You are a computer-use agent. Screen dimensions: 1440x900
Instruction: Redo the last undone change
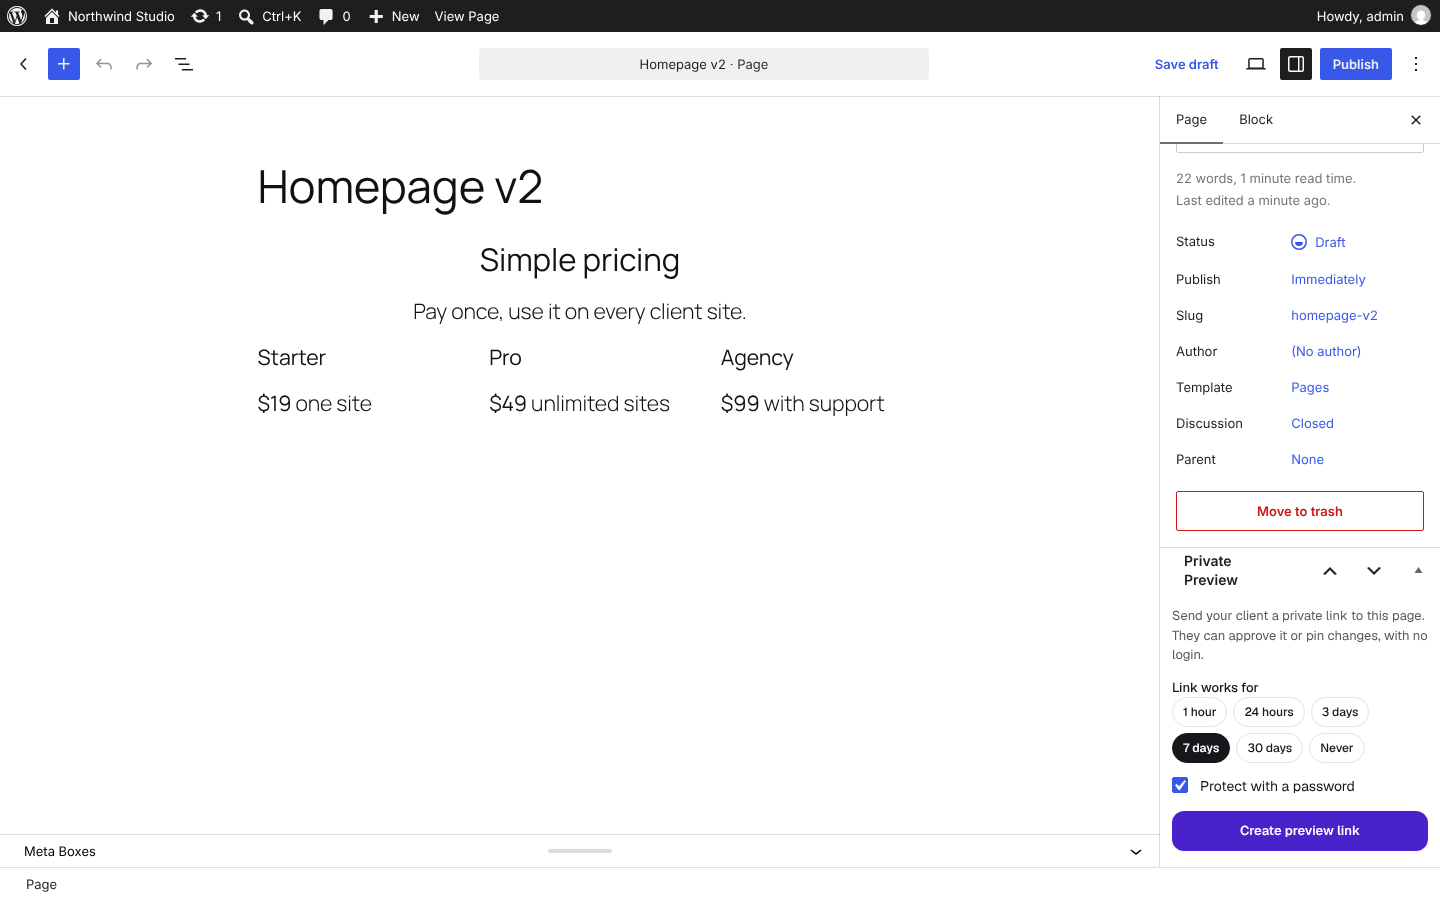[144, 64]
